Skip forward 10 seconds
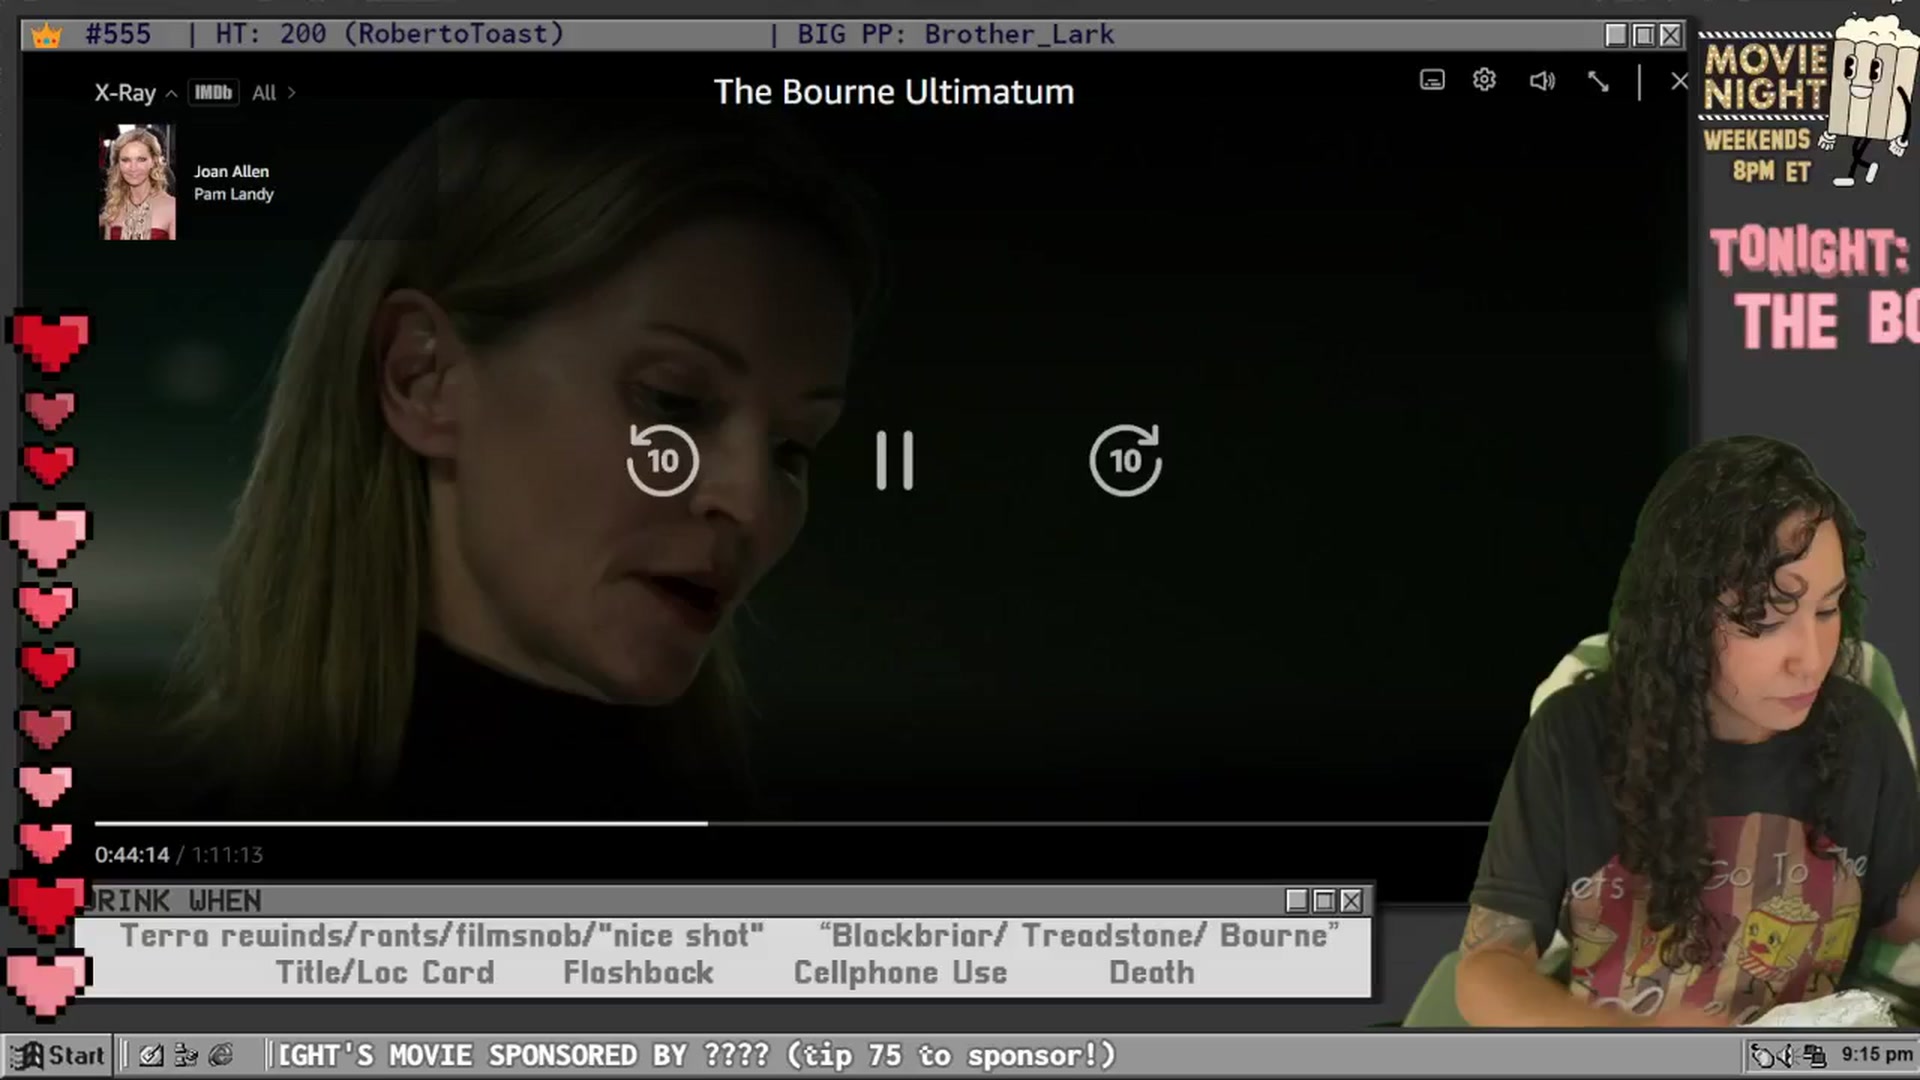The width and height of the screenshot is (1920, 1080). pos(1125,460)
